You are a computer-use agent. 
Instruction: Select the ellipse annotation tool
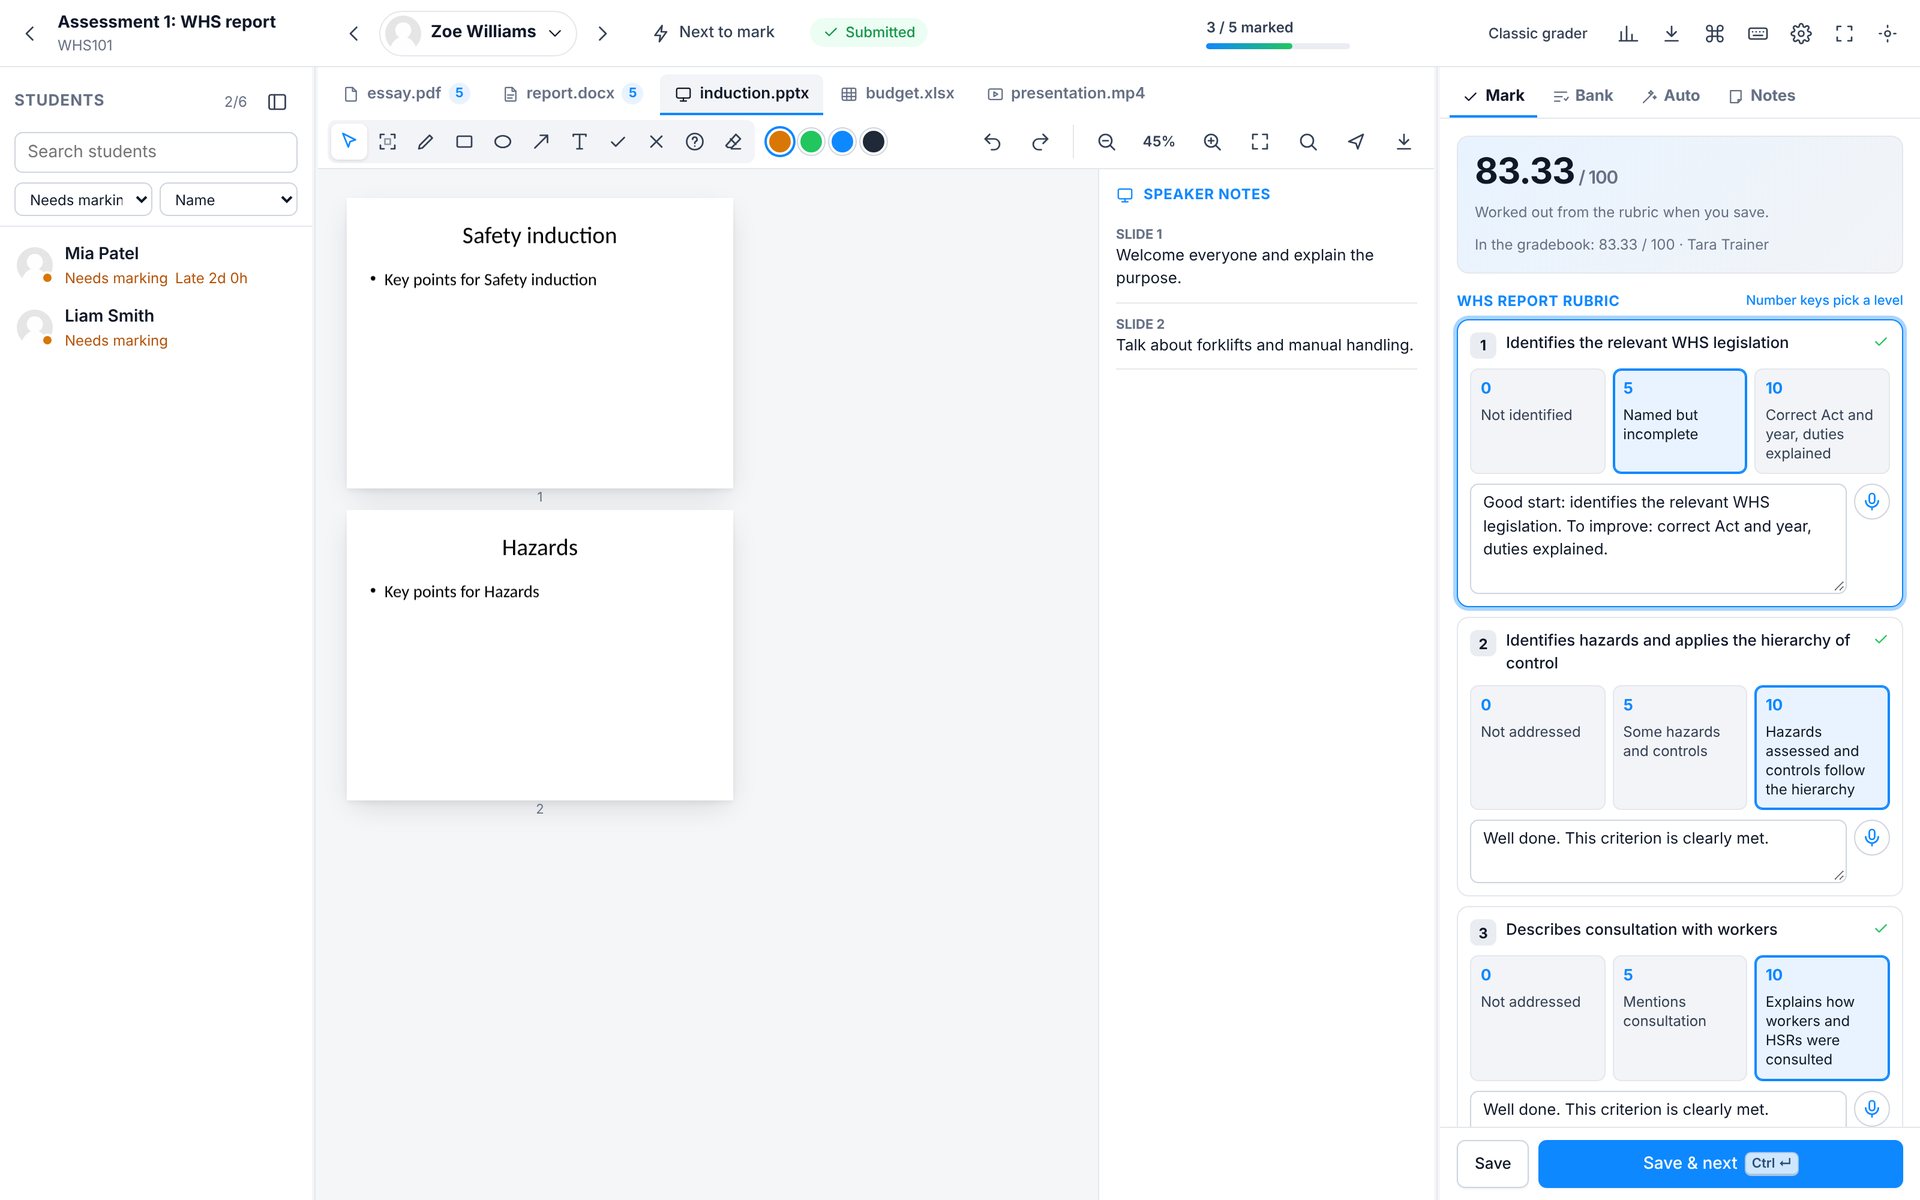click(503, 142)
